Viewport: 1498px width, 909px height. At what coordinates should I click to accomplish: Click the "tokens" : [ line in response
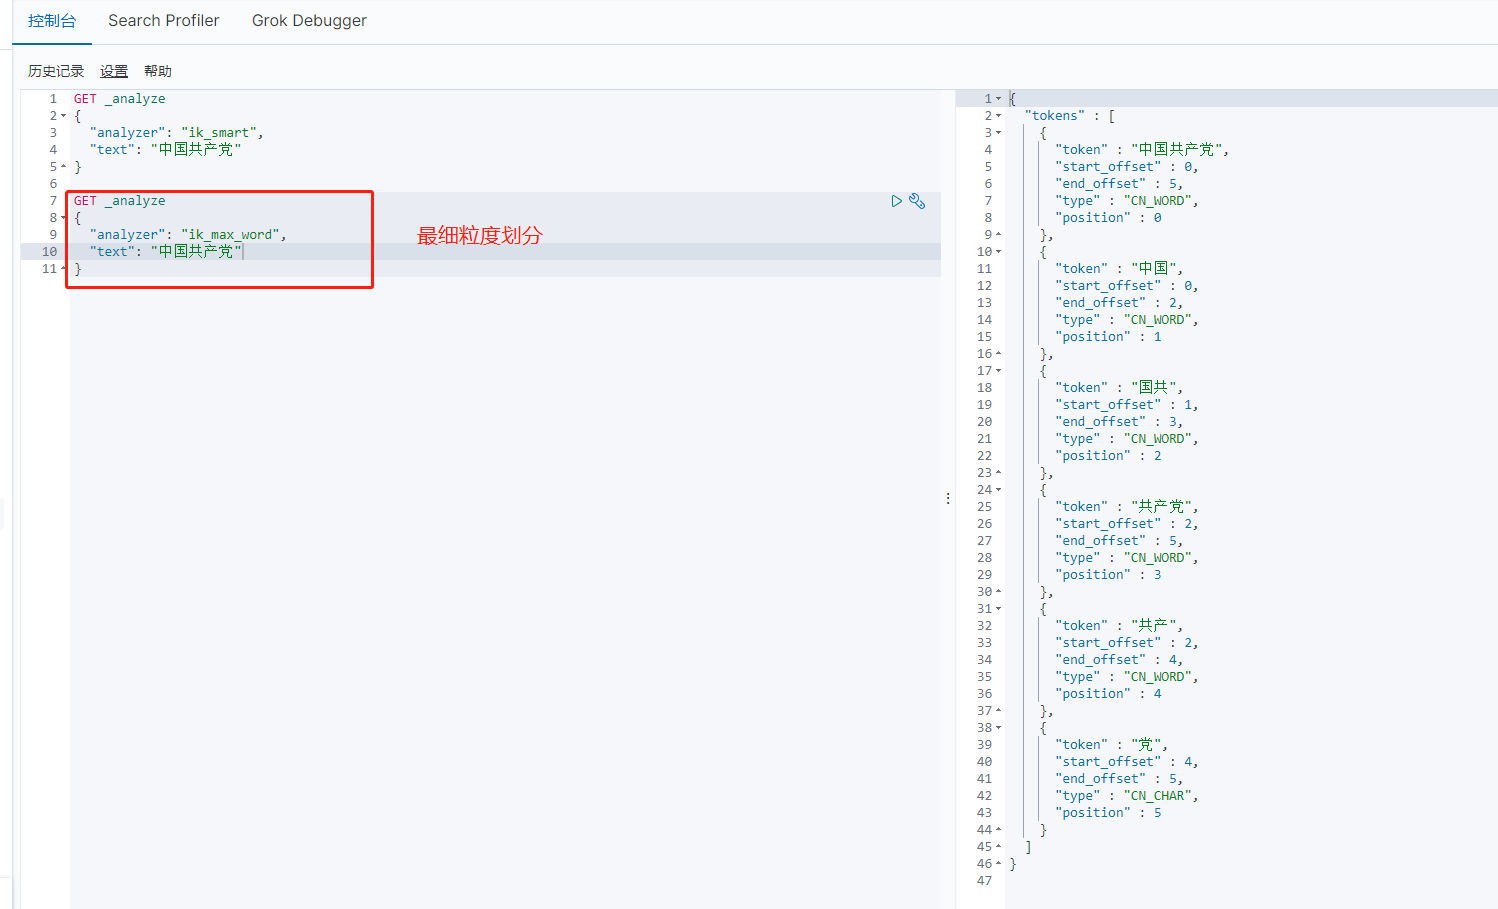1070,116
